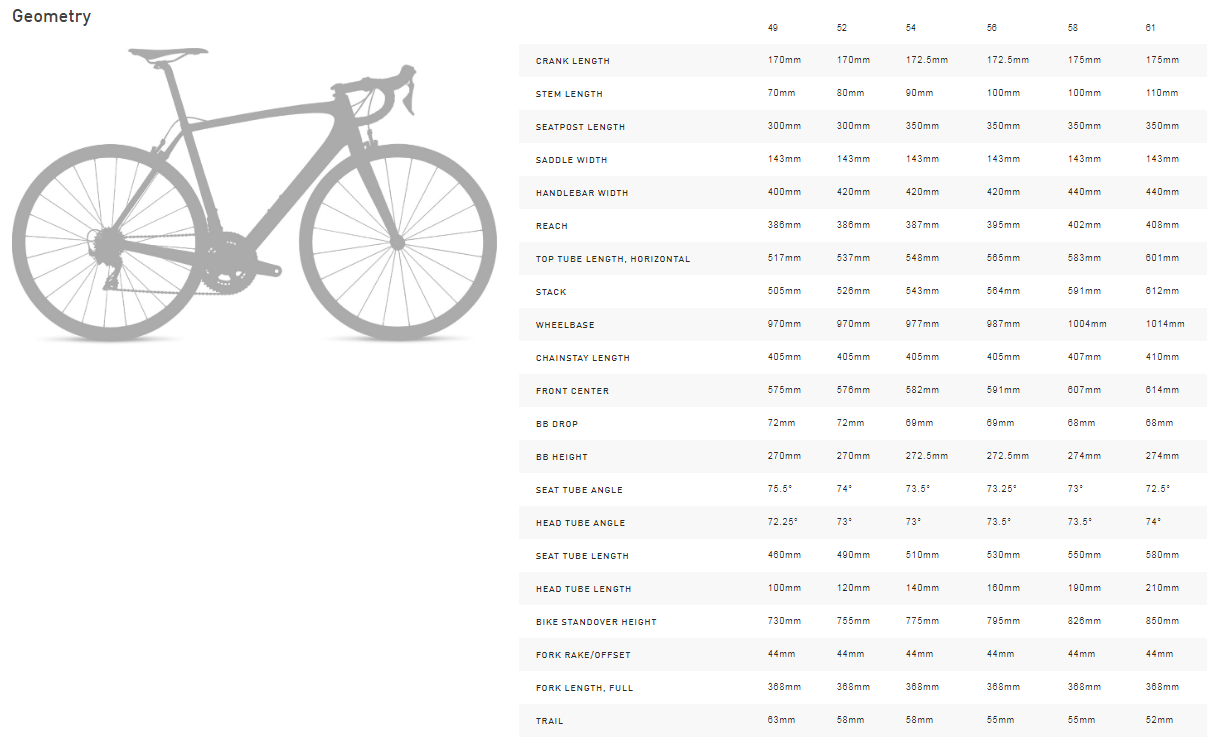The image size is (1212, 744).
Task: Click the Geometry section heading
Action: tap(51, 16)
